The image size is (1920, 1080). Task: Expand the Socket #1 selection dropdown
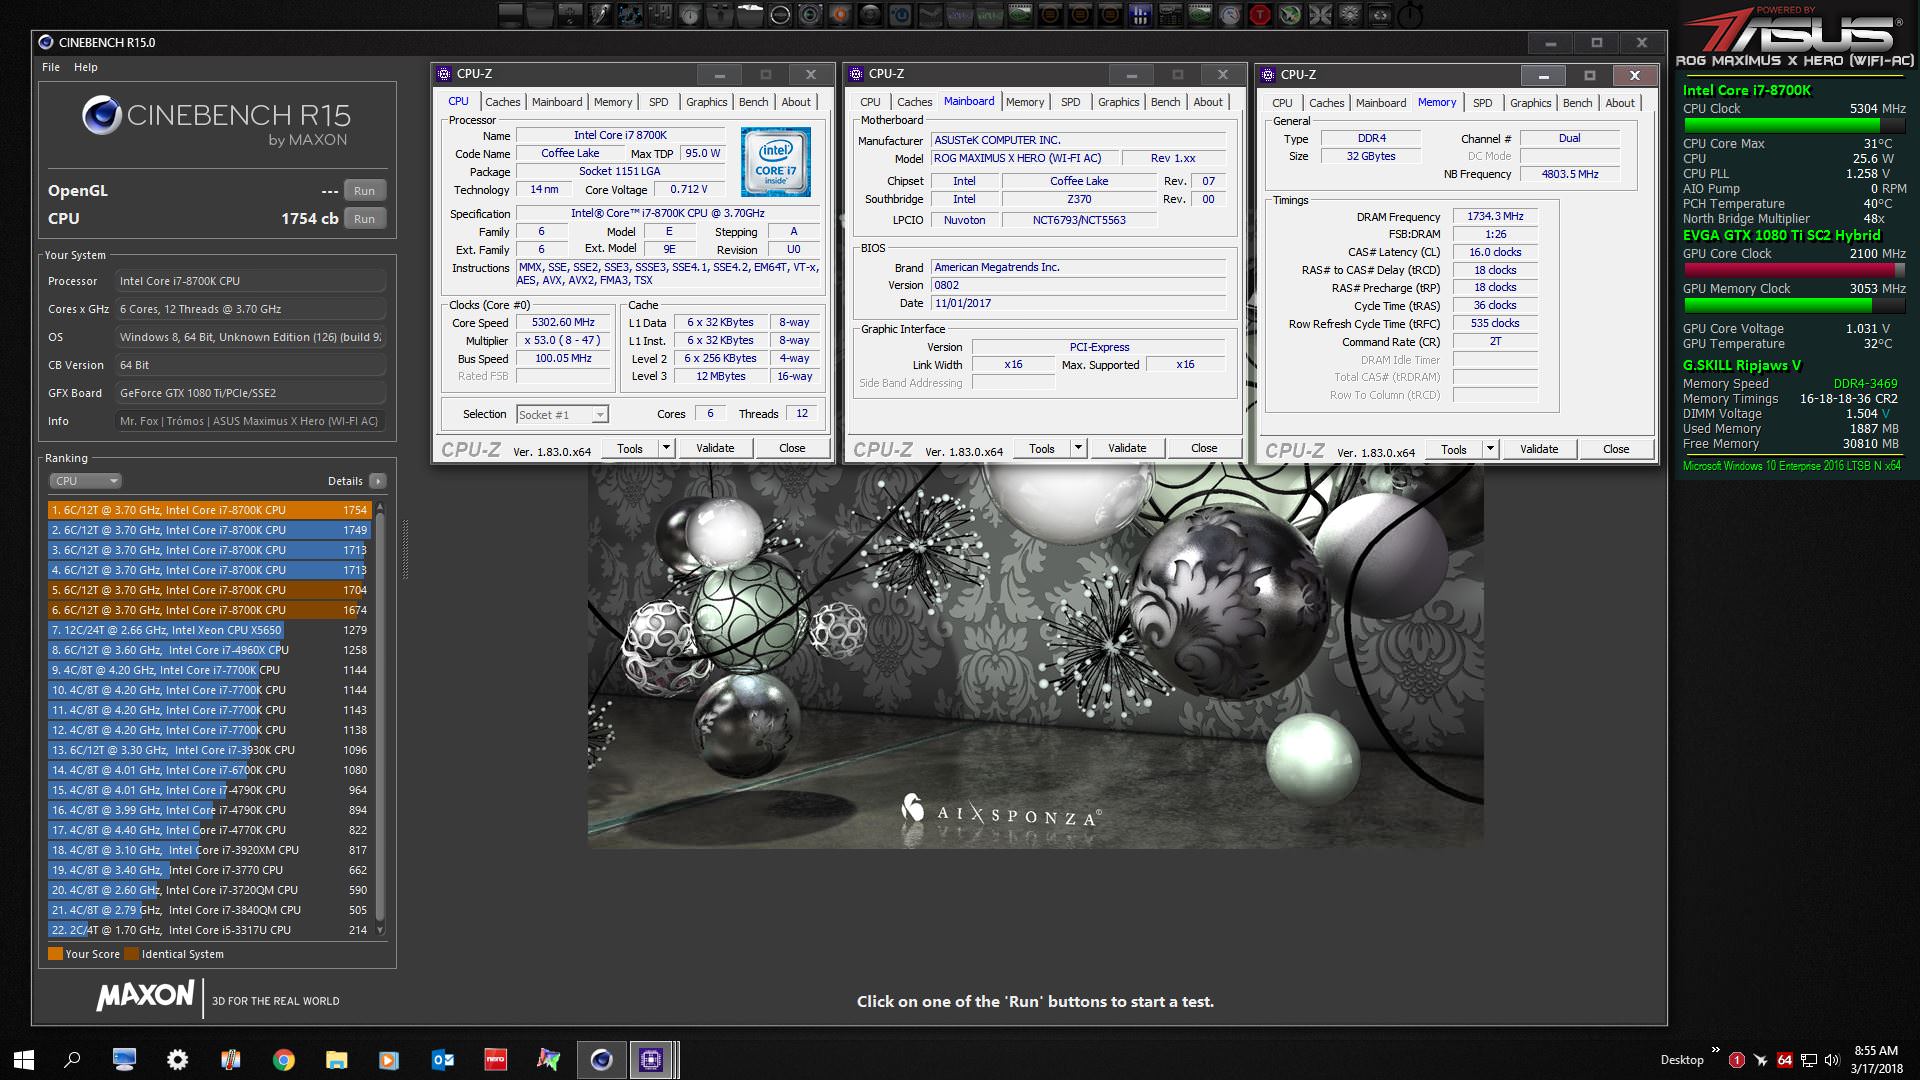pos(599,415)
